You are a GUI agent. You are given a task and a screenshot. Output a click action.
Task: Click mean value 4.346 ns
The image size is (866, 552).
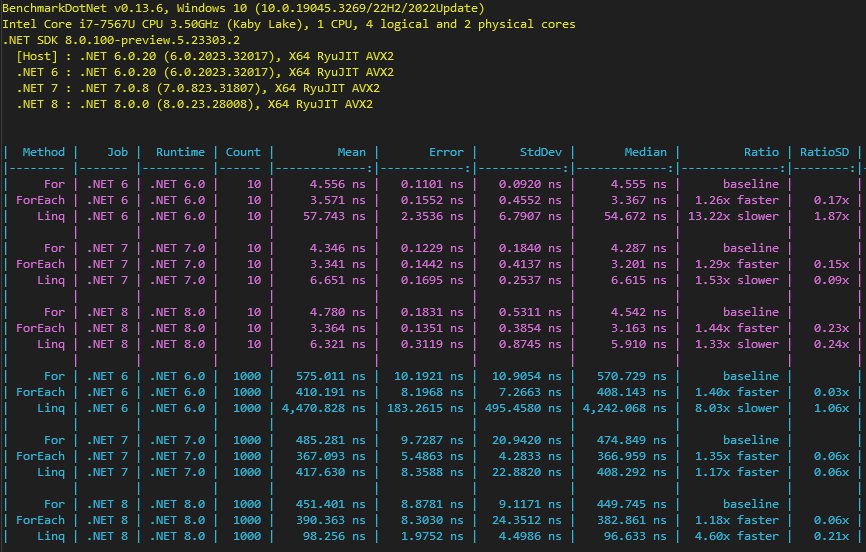point(337,248)
